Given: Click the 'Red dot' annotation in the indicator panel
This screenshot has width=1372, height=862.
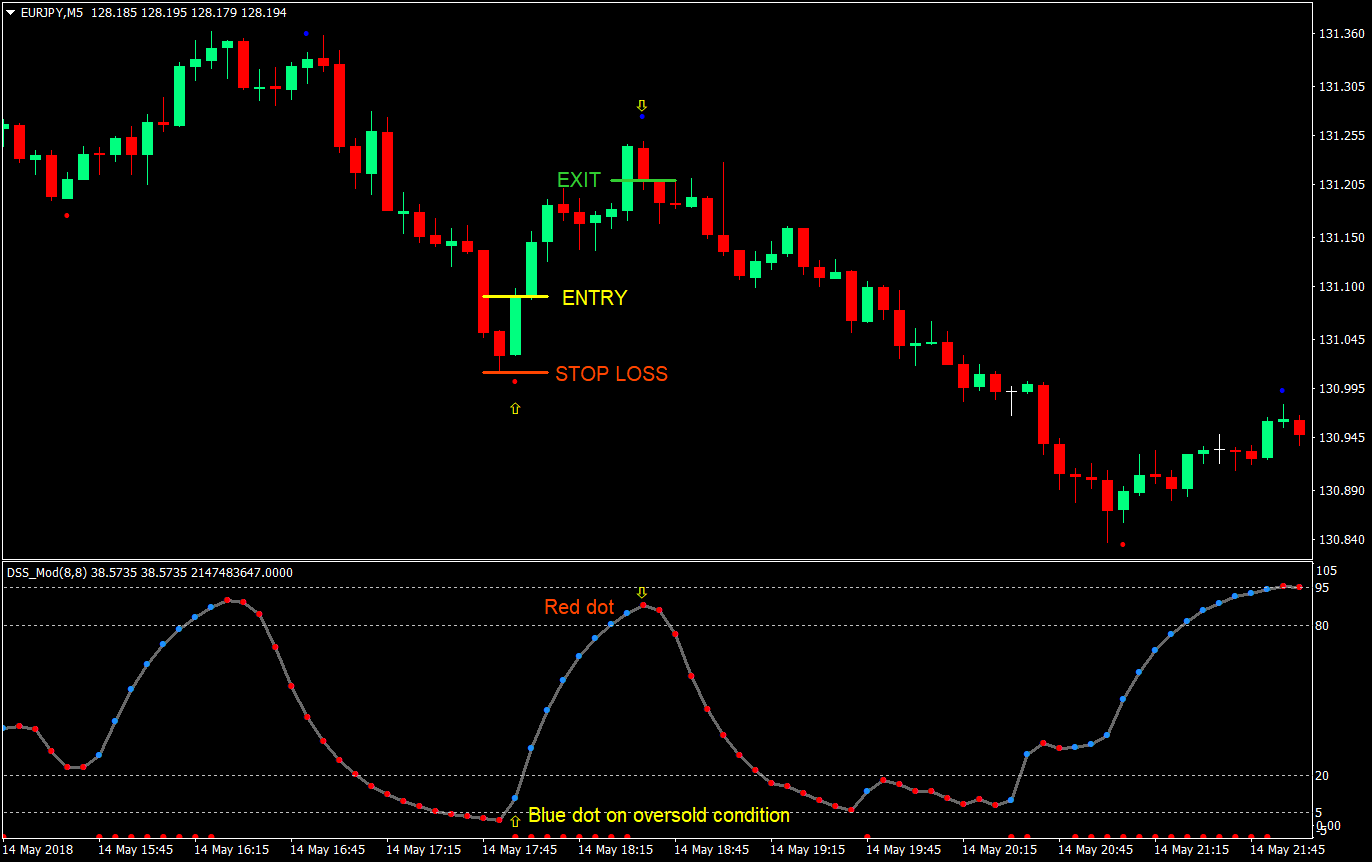Looking at the screenshot, I should tap(579, 607).
